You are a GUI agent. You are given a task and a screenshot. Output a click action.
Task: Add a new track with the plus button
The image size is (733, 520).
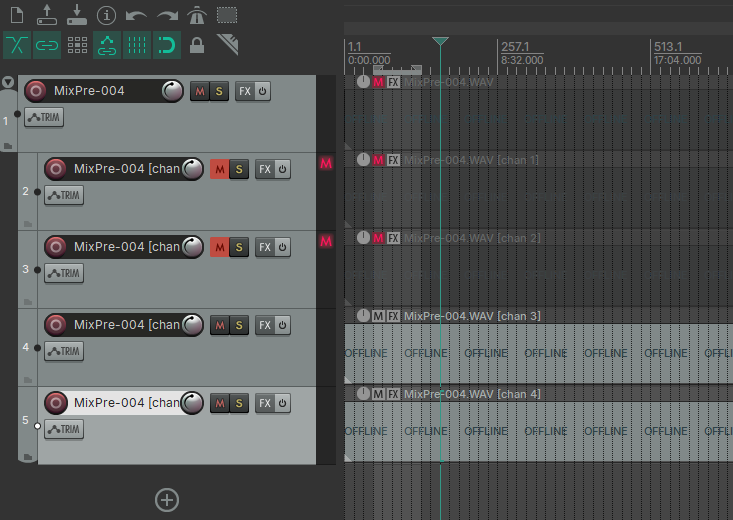(167, 500)
